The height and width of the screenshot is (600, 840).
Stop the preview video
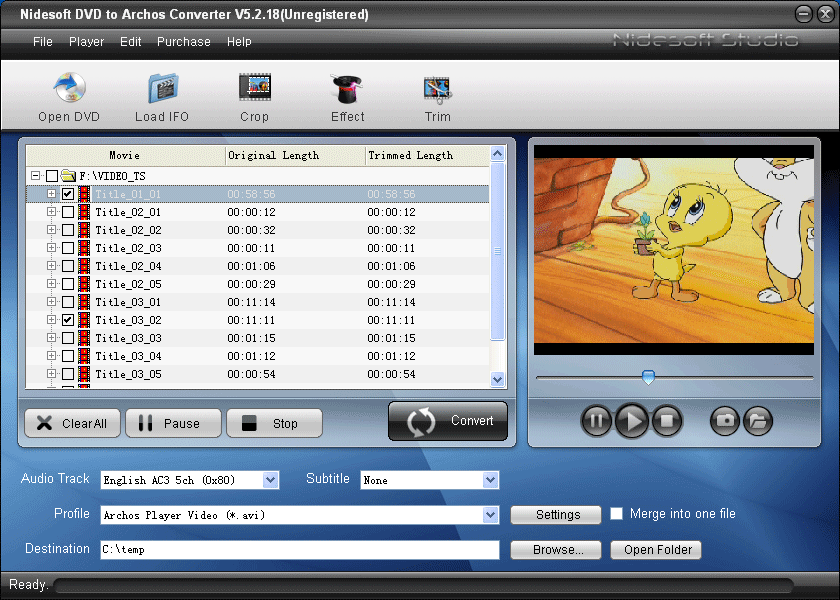coord(667,421)
